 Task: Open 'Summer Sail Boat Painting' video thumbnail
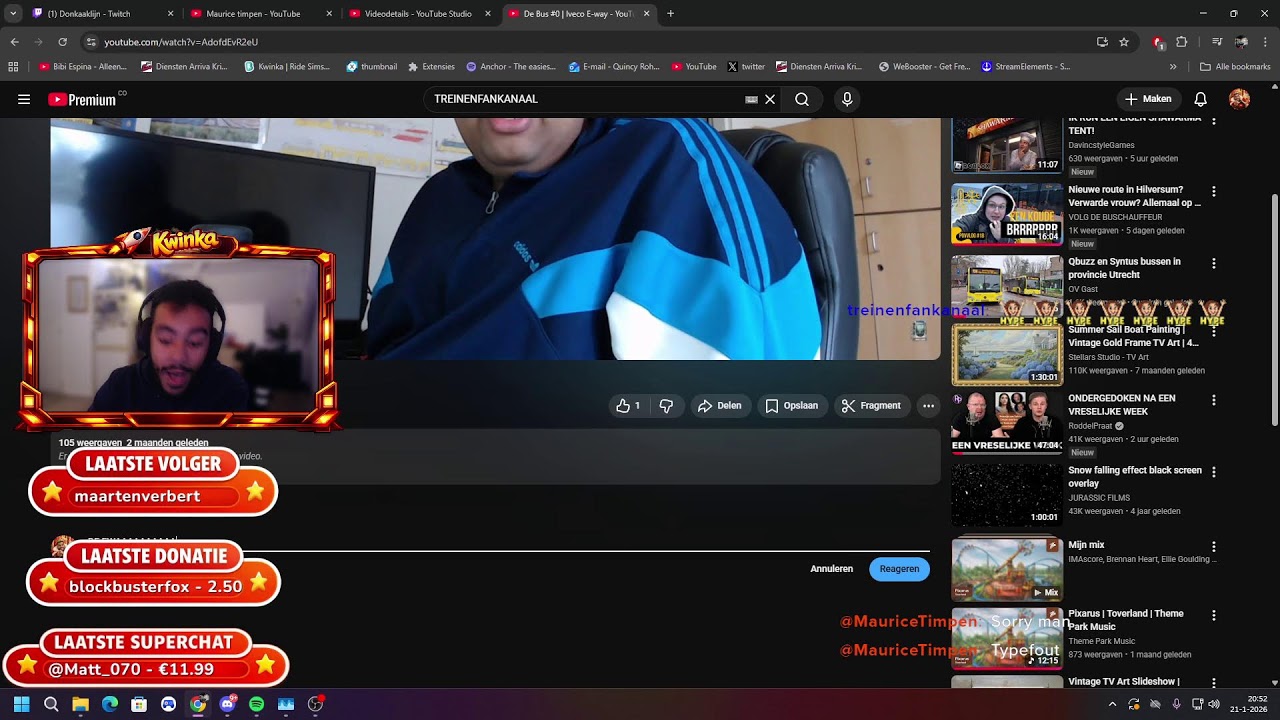(1007, 355)
